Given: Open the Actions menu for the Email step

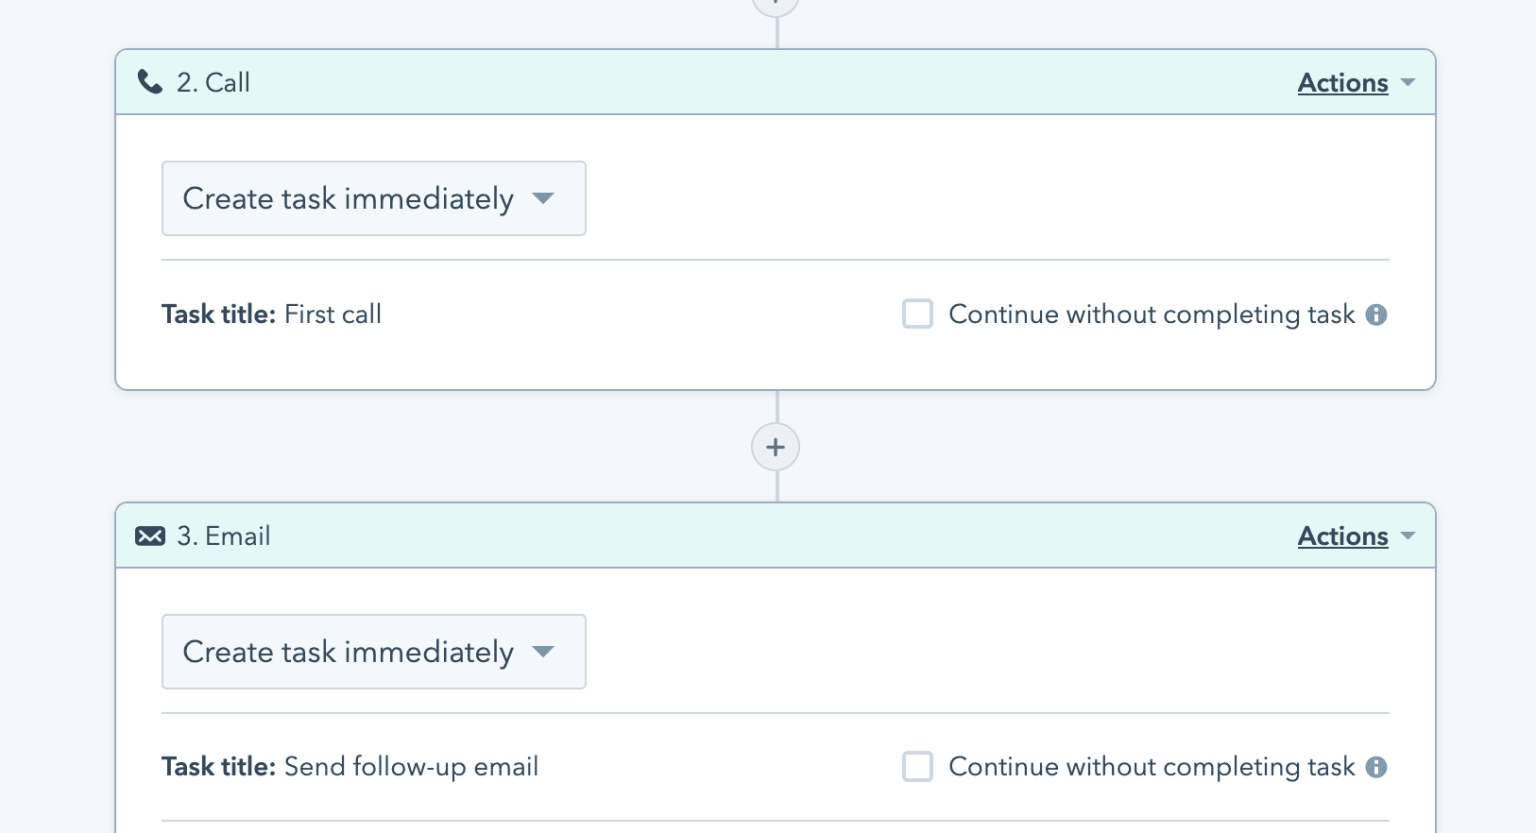Looking at the screenshot, I should 1342,537.
